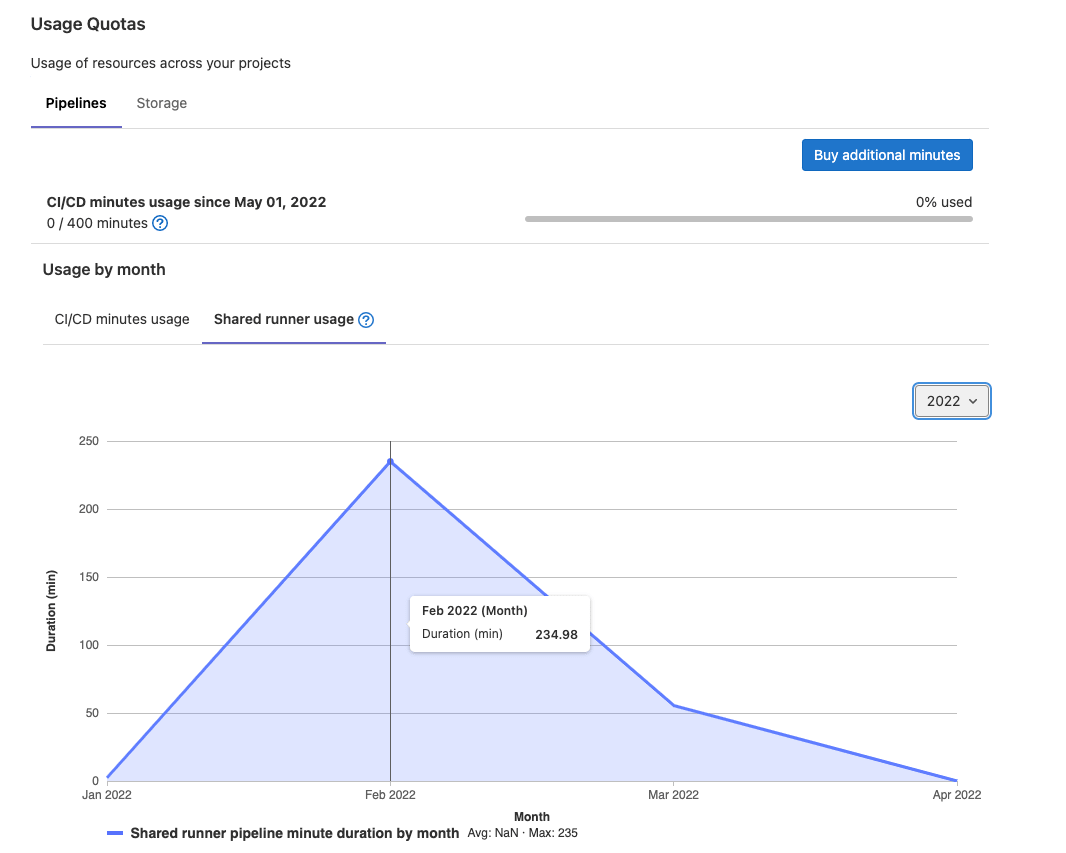Click the 0% used label

click(943, 202)
